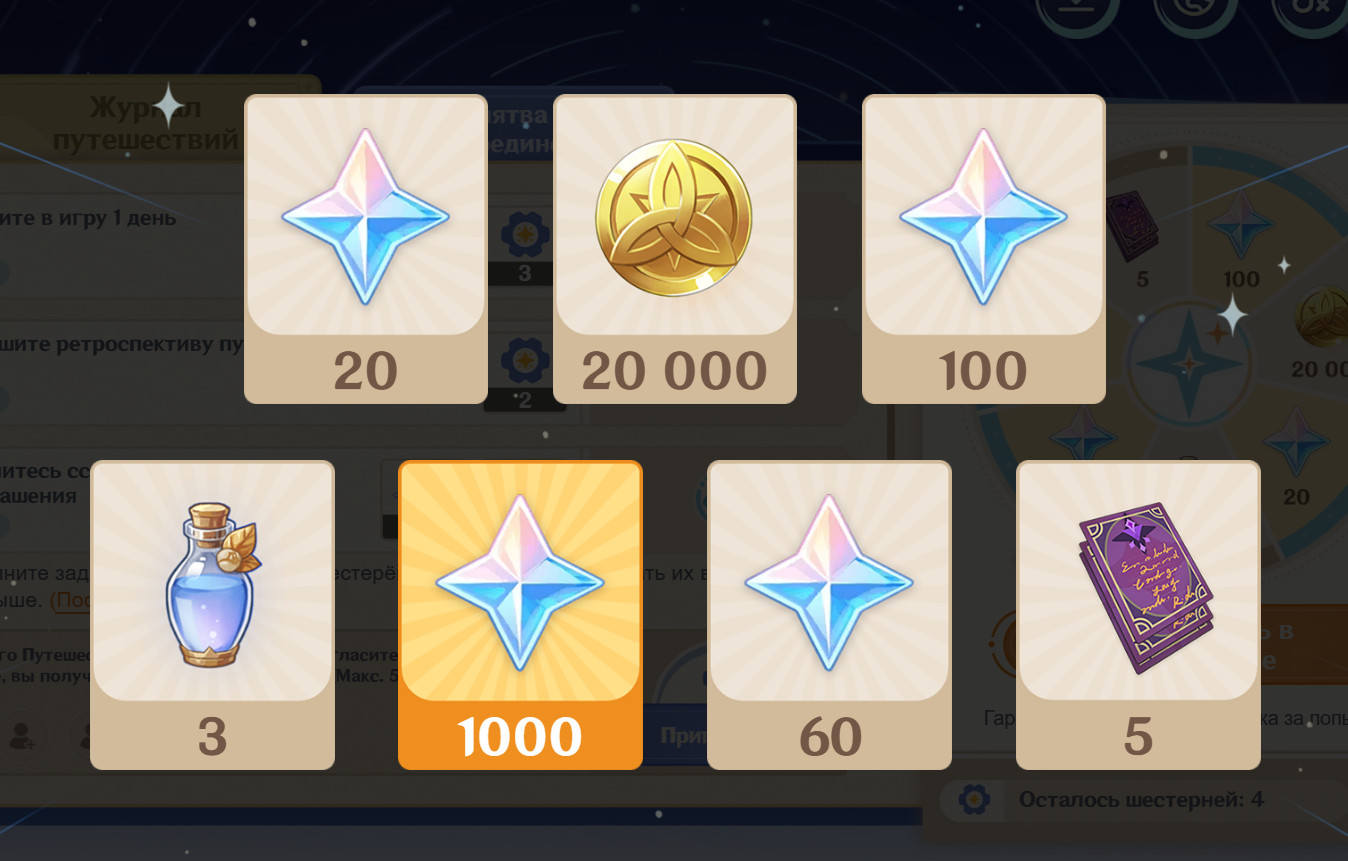Screen dimensions: 1348x861
Task: Select the 100 Primogems reward card
Action: coord(984,249)
